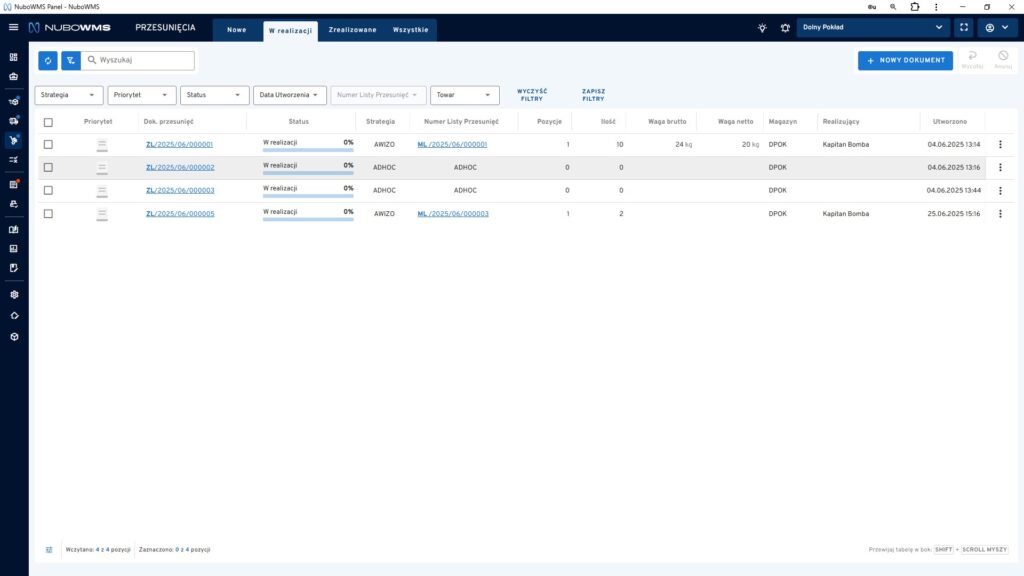The width and height of the screenshot is (1024, 576).
Task: Click the Nowy Dokument button
Action: (x=905, y=60)
